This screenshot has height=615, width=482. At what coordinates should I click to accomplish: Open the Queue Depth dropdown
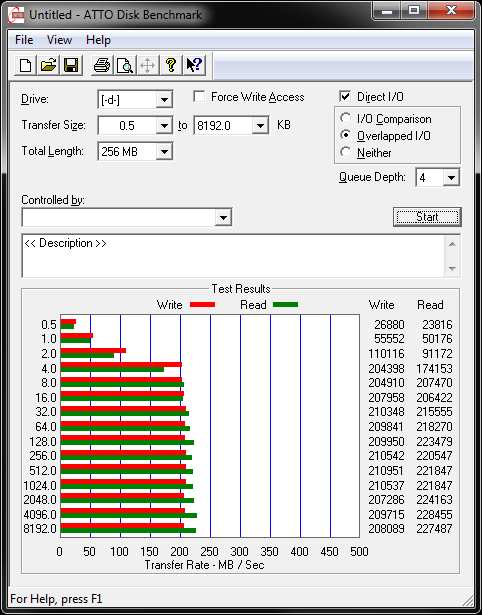point(451,178)
